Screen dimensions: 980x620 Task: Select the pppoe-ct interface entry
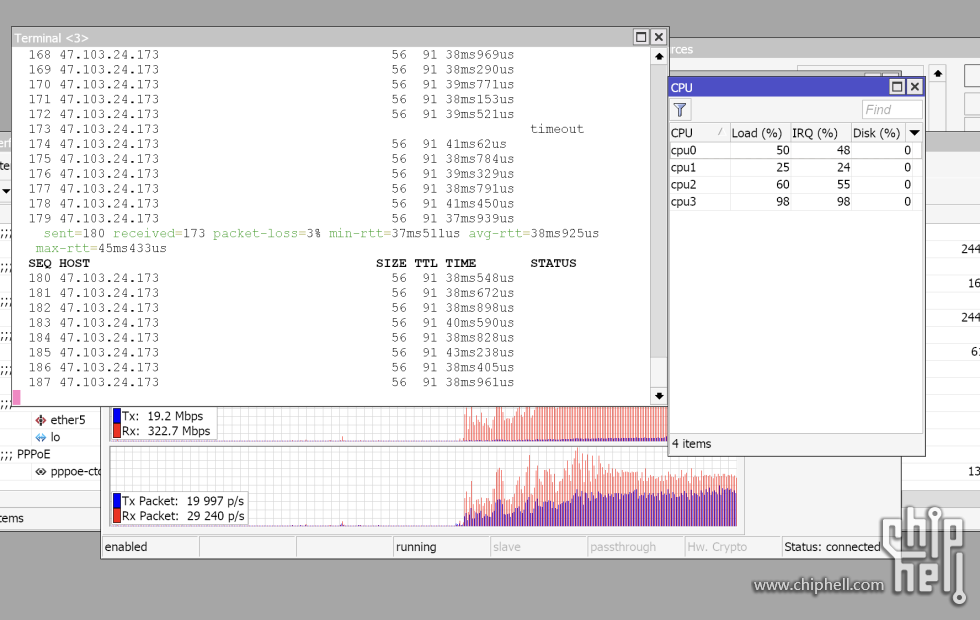click(x=75, y=472)
